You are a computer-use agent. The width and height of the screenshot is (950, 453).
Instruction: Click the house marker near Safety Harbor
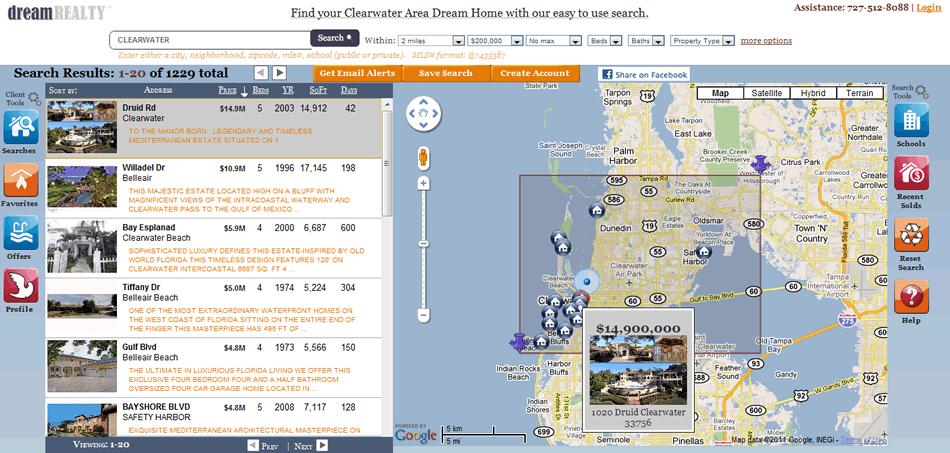pyautogui.click(x=703, y=251)
